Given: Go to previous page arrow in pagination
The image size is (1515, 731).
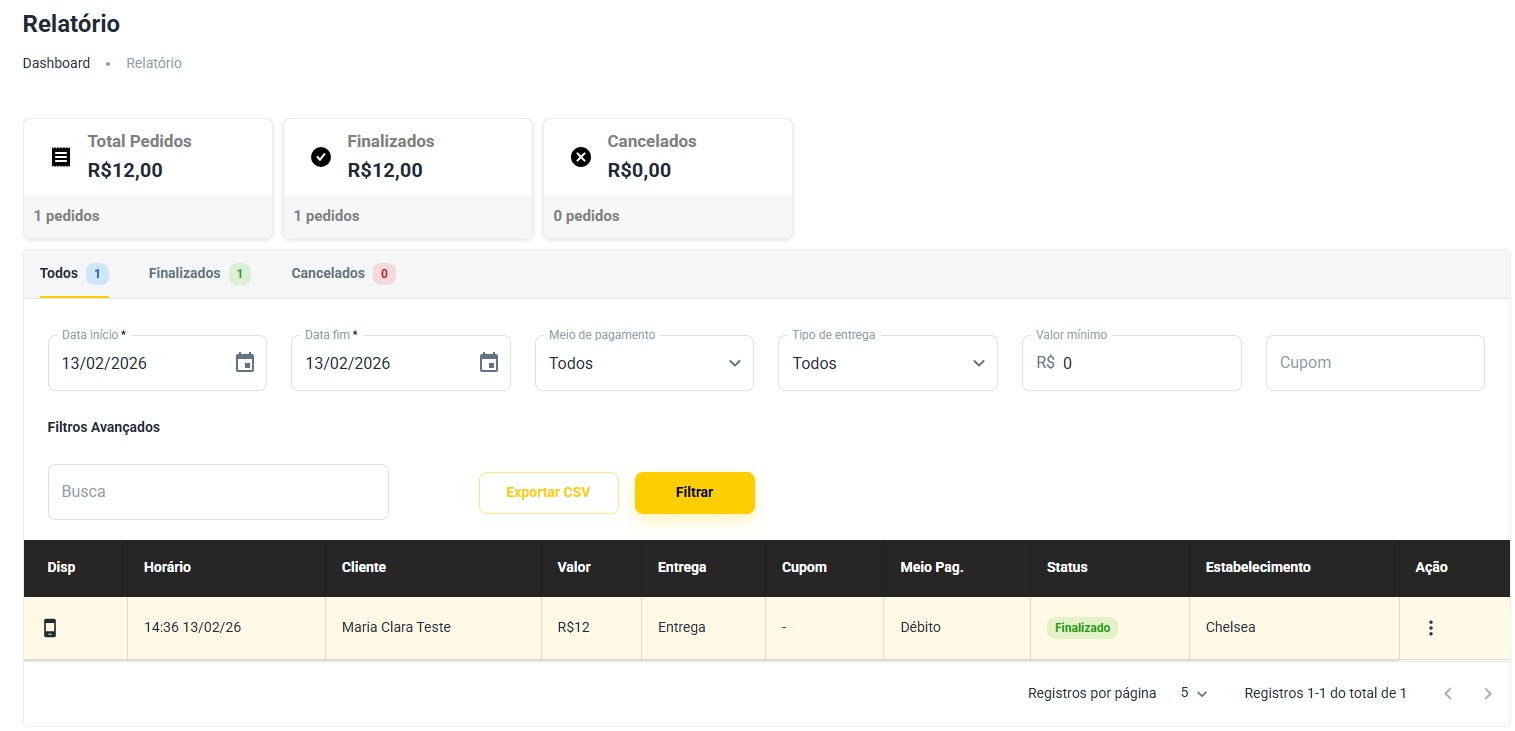Looking at the screenshot, I should [x=1447, y=693].
